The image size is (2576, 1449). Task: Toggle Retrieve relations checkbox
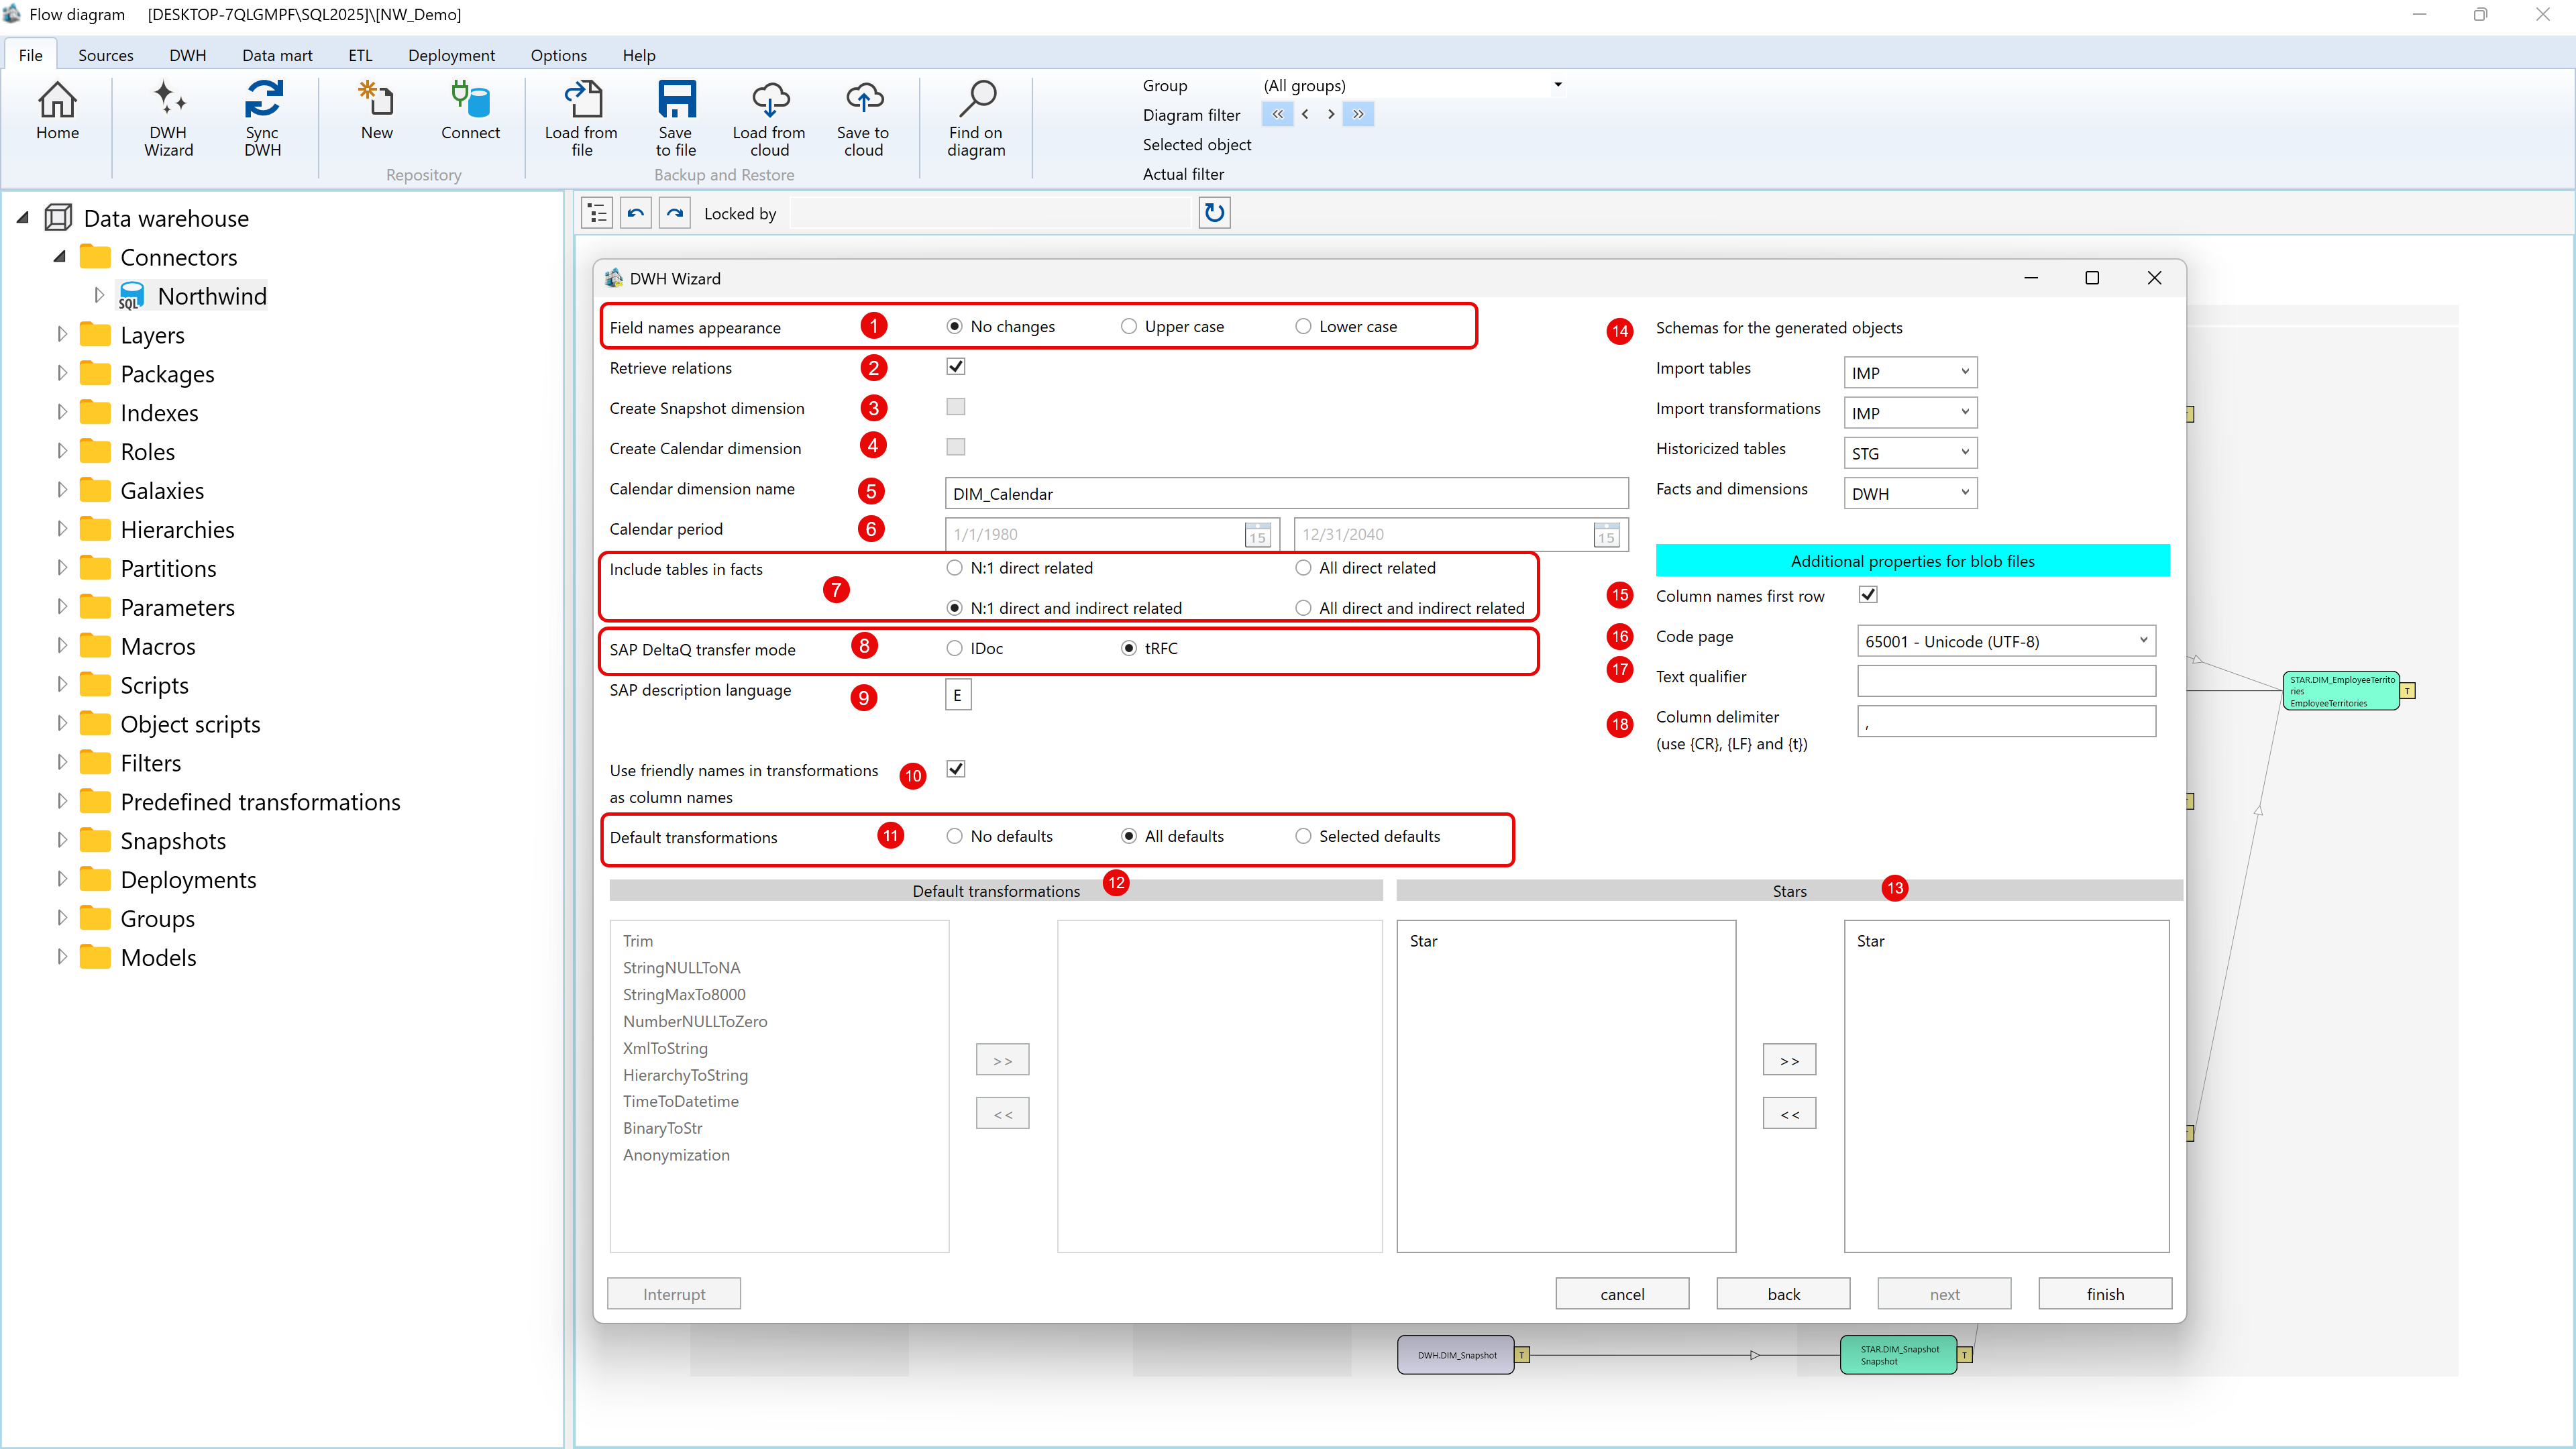click(x=956, y=367)
